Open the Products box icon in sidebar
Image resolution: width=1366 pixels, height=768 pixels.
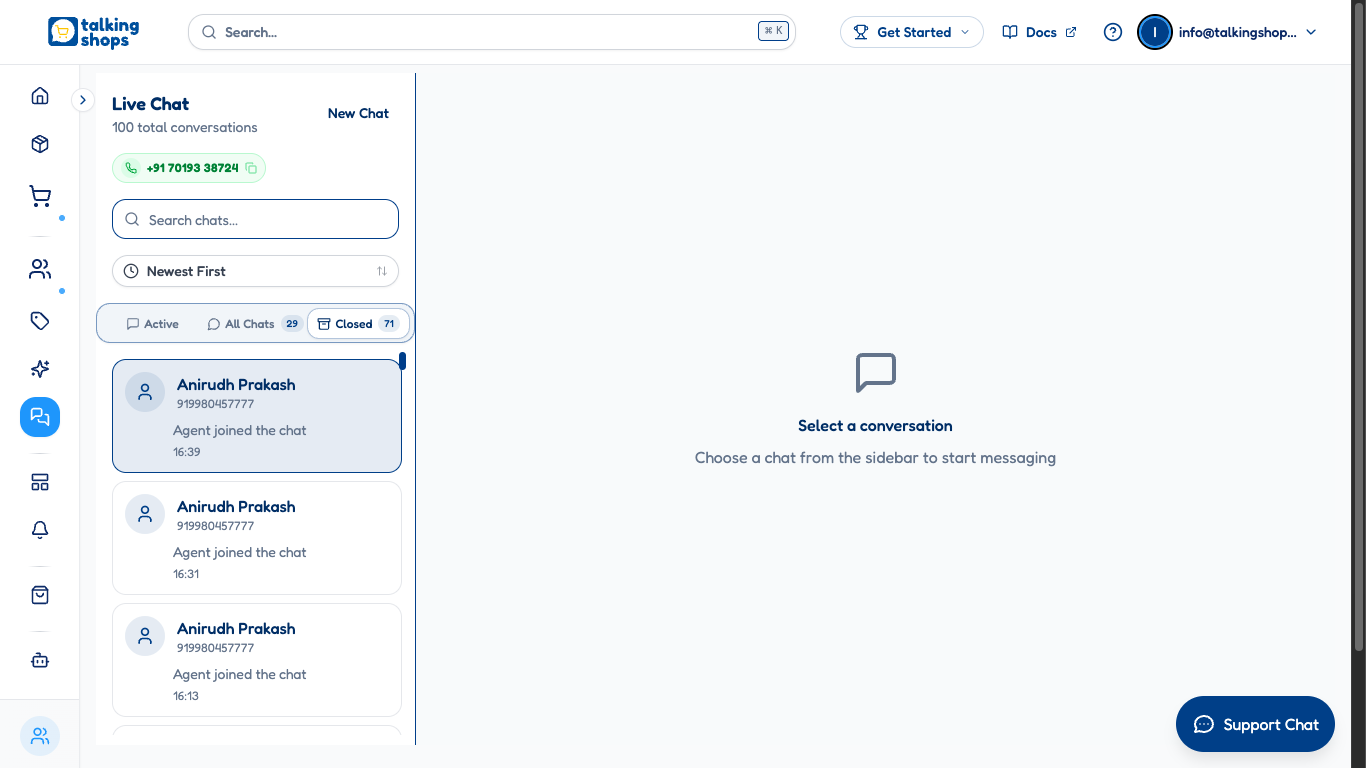pyautogui.click(x=40, y=144)
